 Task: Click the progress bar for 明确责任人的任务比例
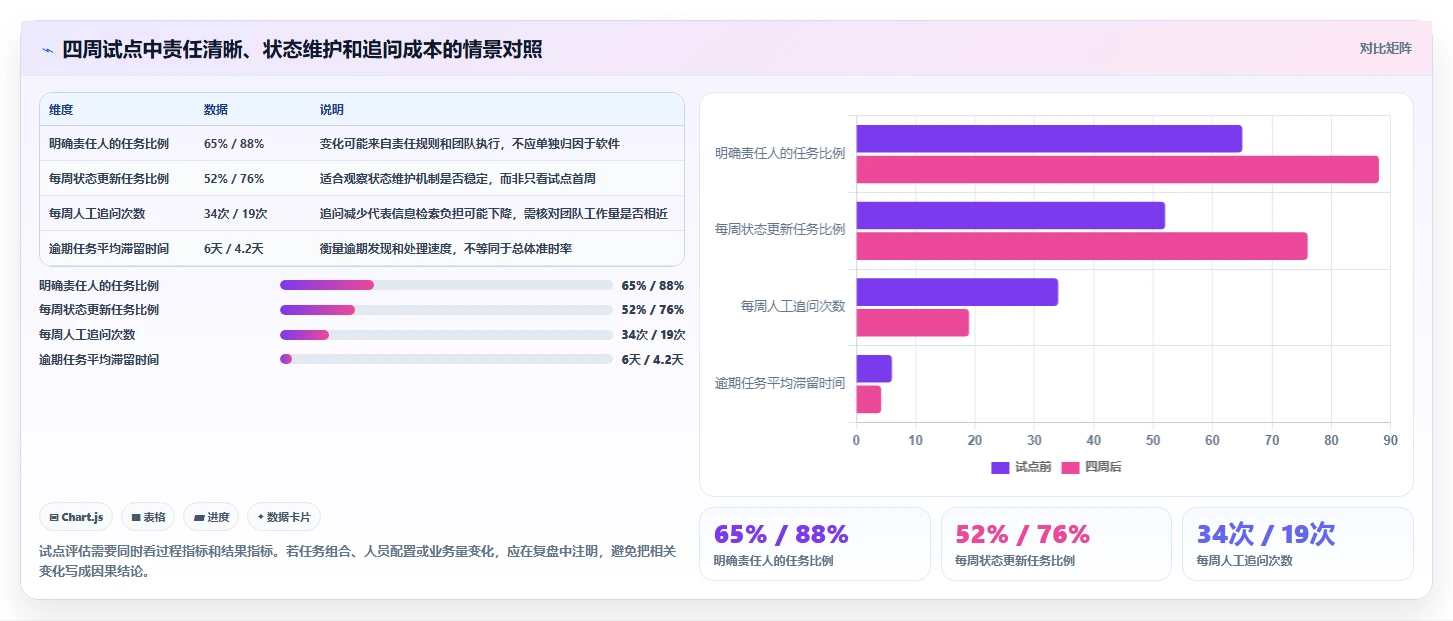[446, 285]
